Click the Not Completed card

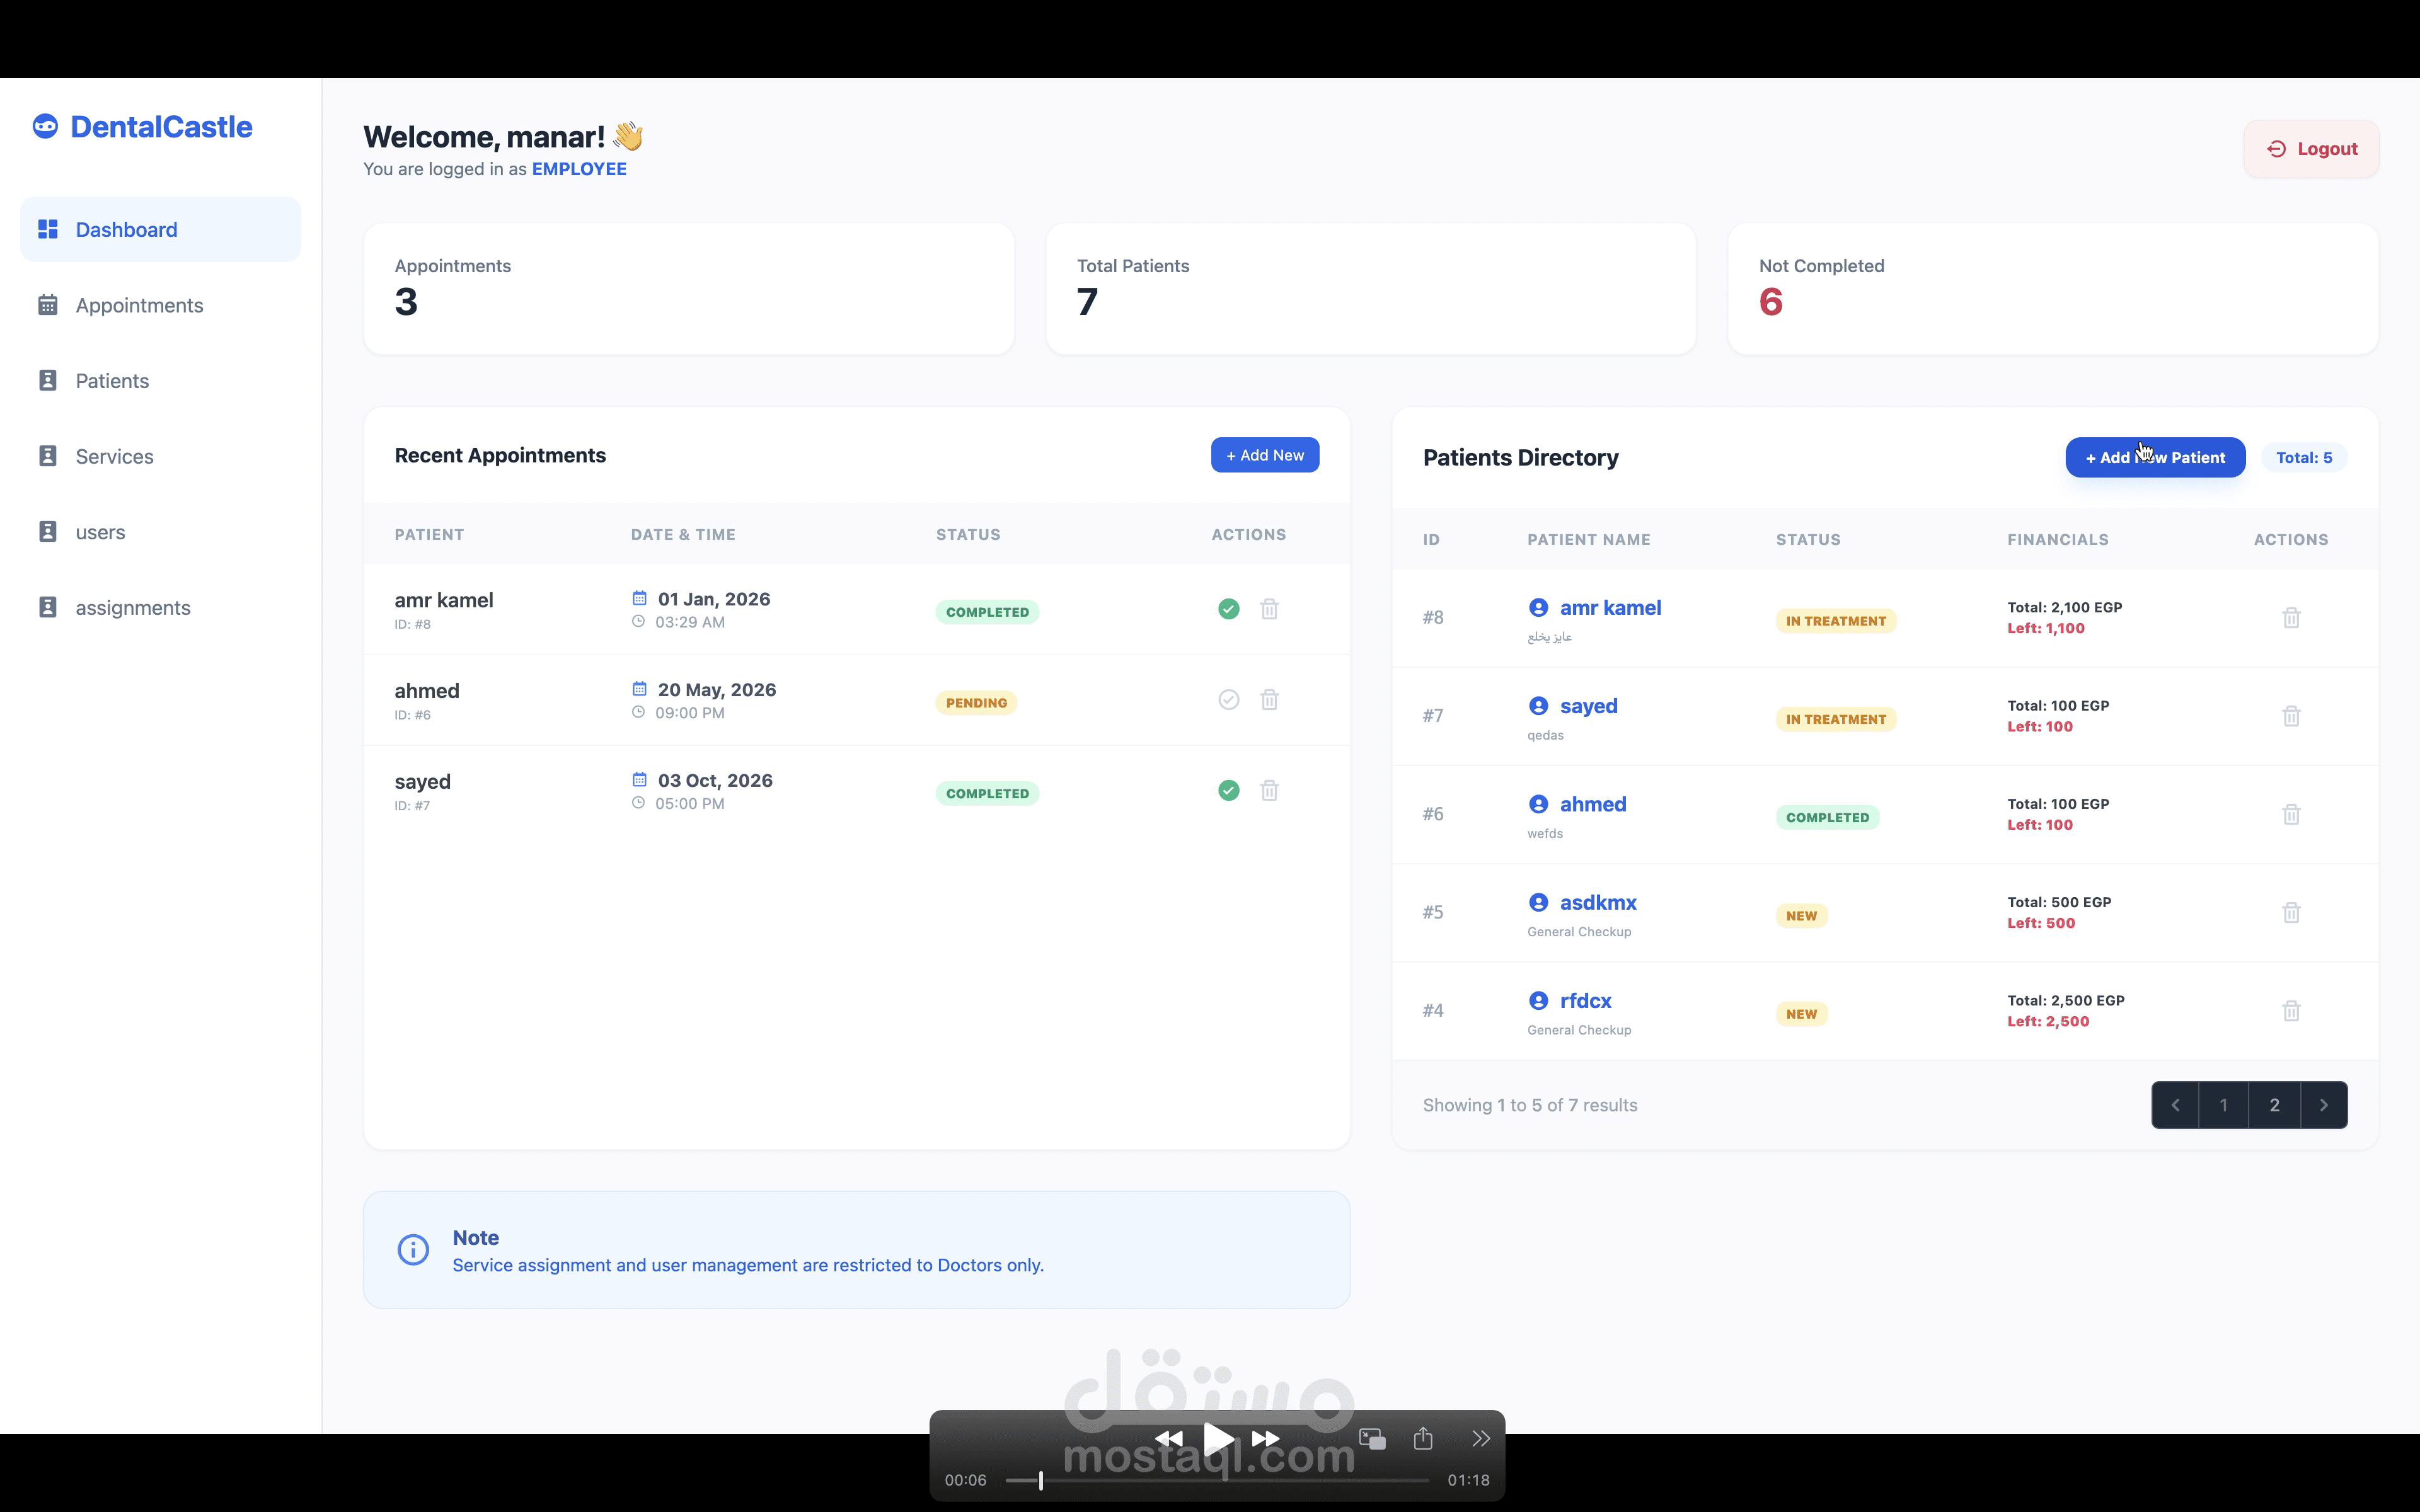click(x=2052, y=289)
